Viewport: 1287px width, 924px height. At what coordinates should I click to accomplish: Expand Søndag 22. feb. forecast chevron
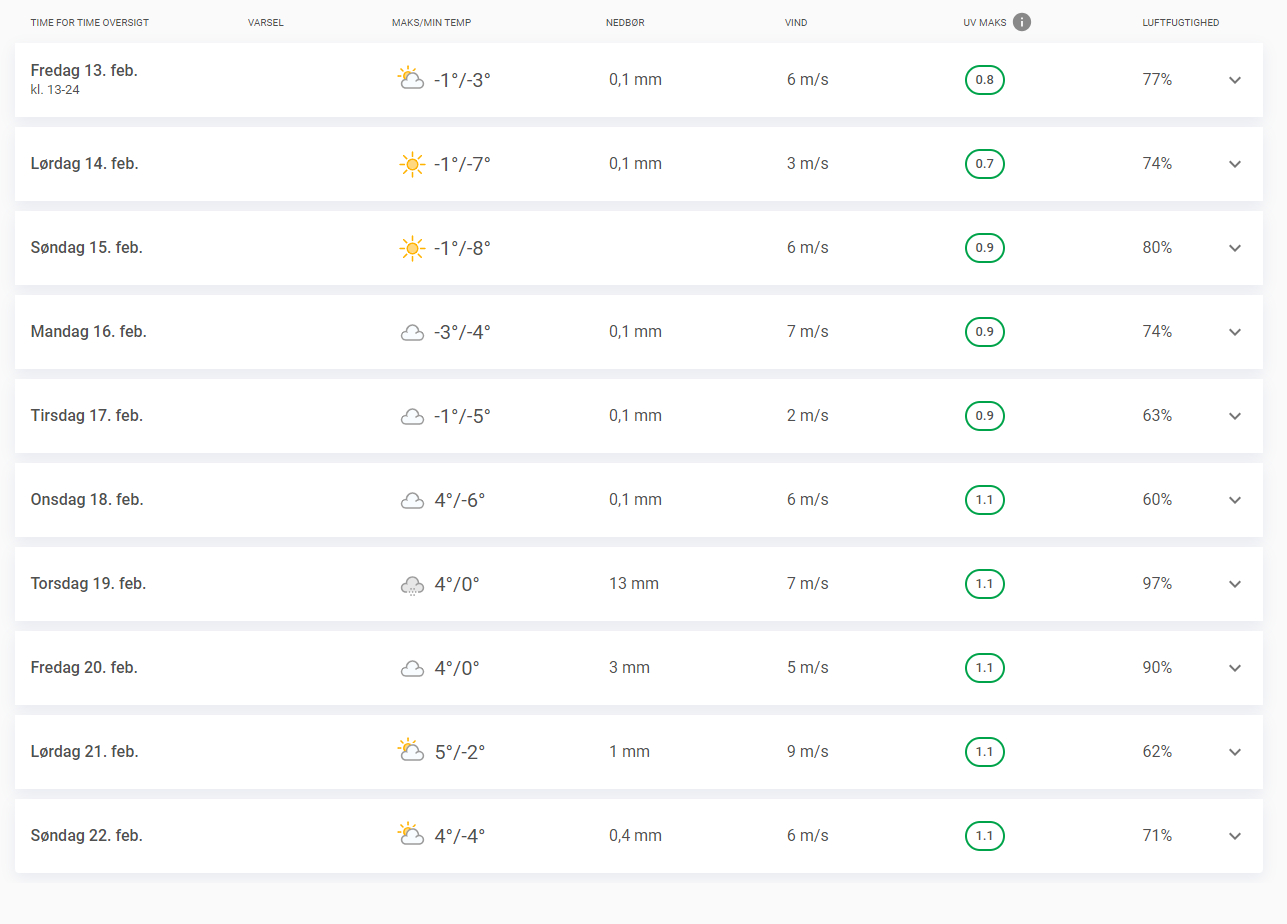pos(1234,836)
